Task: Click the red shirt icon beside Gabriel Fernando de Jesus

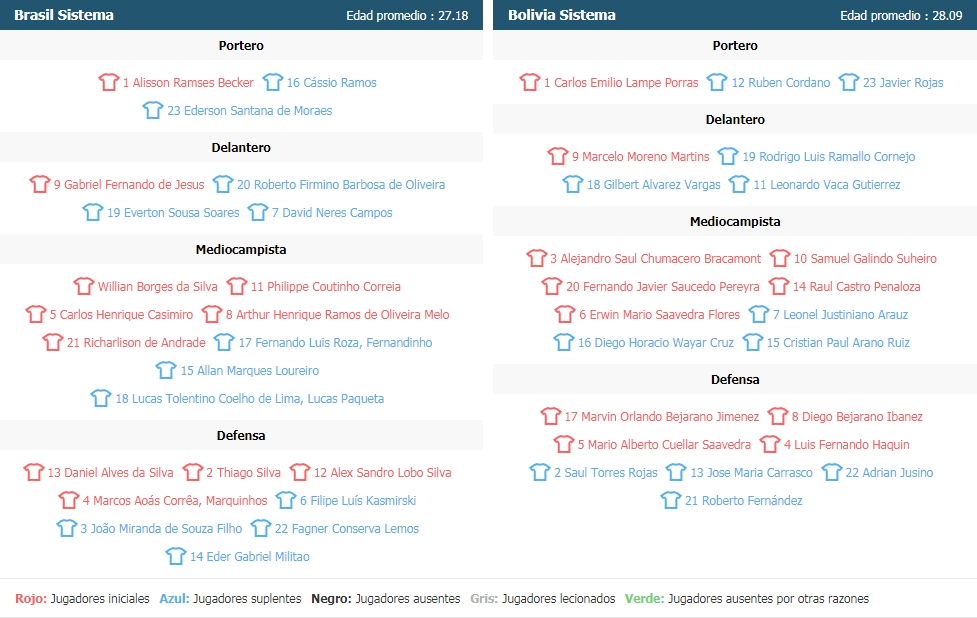Action: click(39, 184)
